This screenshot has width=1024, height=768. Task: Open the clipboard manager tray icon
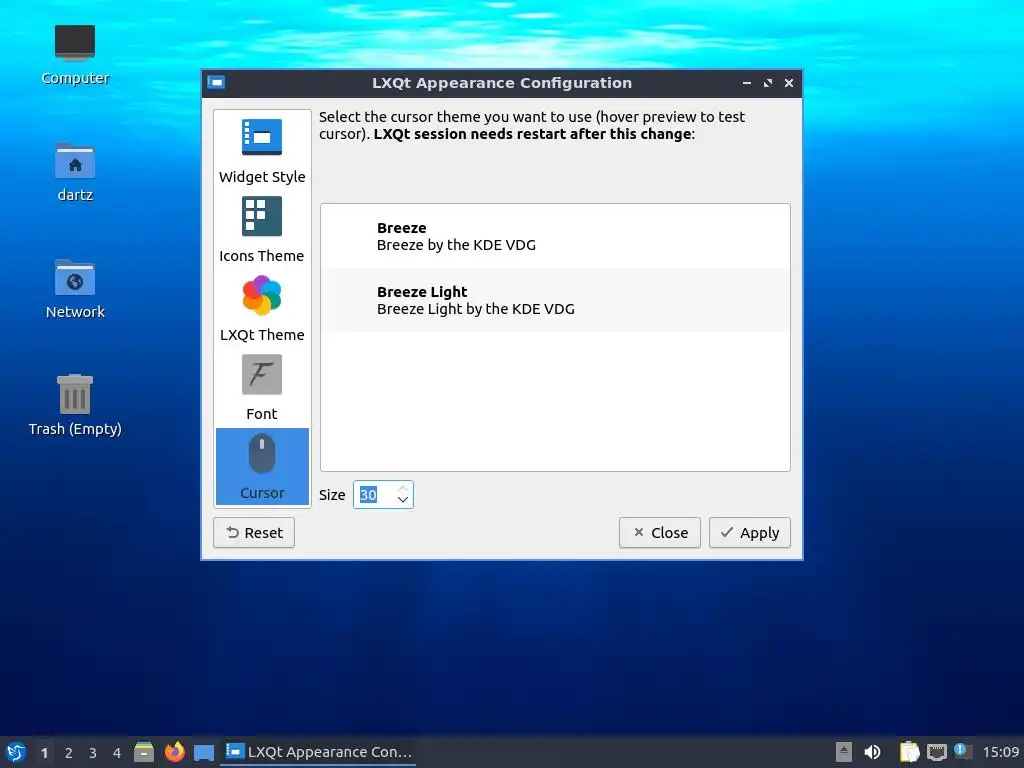(909, 752)
